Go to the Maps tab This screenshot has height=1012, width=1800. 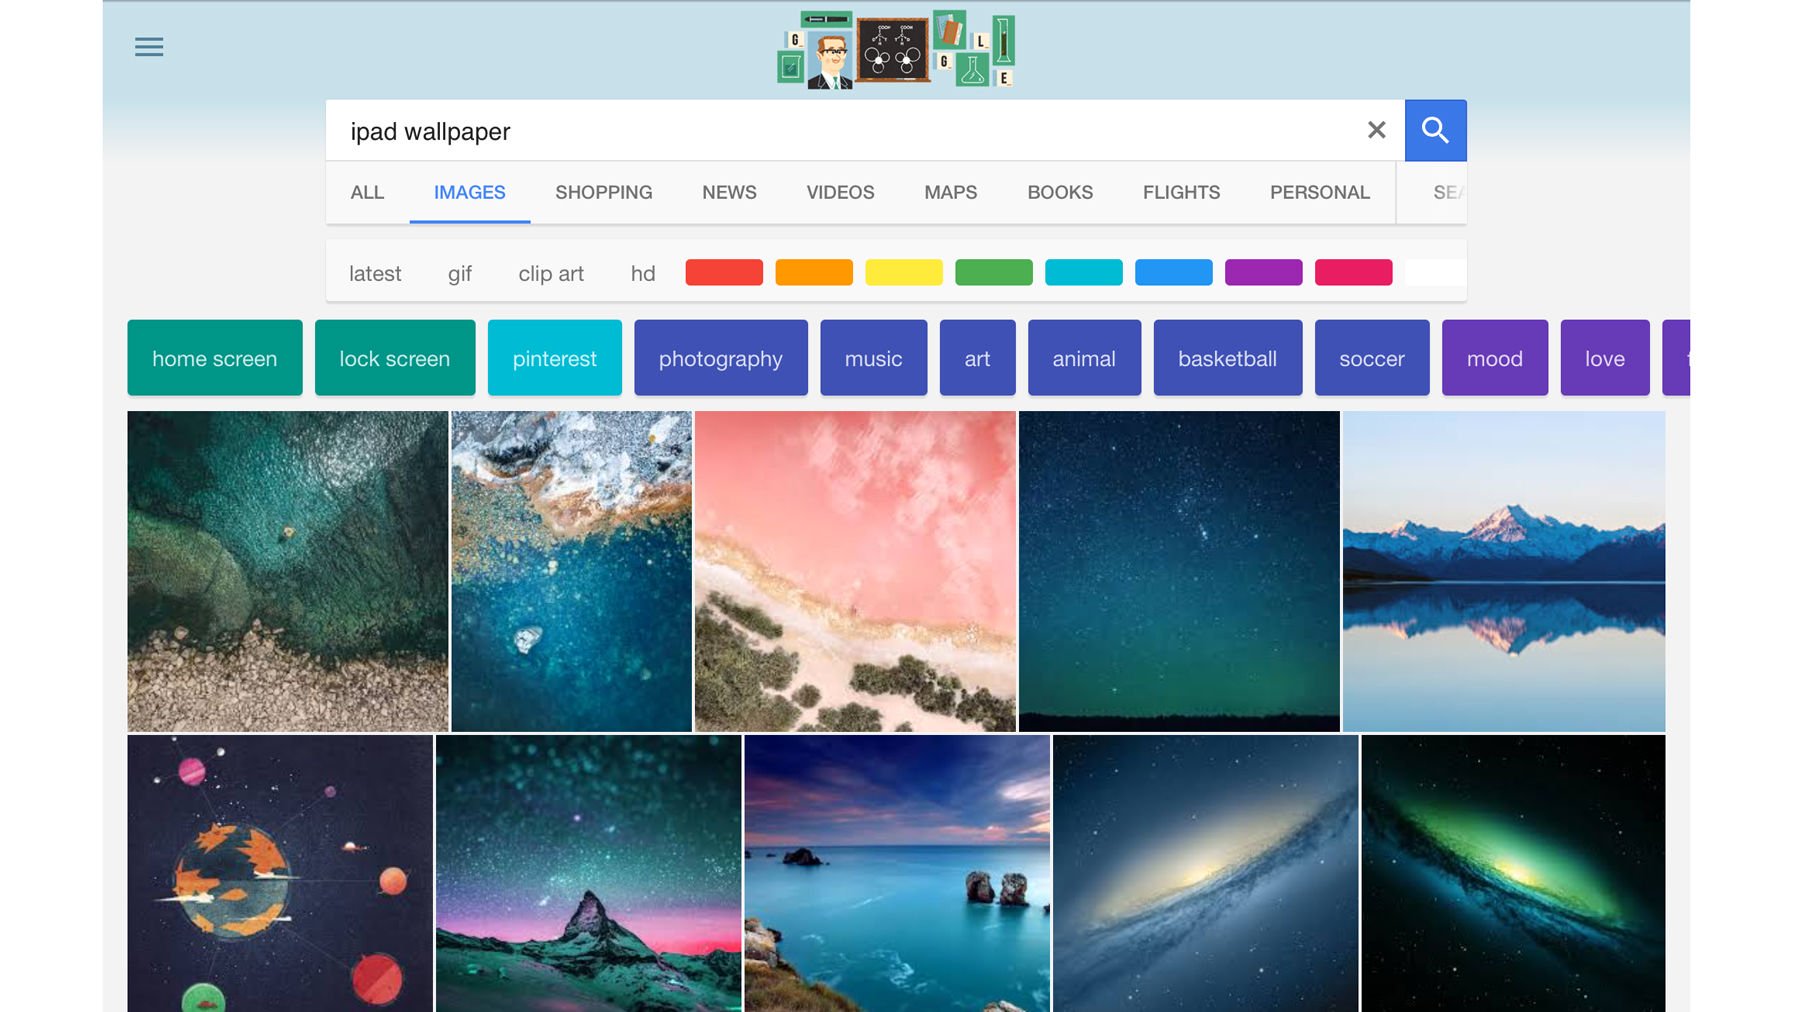click(x=950, y=192)
